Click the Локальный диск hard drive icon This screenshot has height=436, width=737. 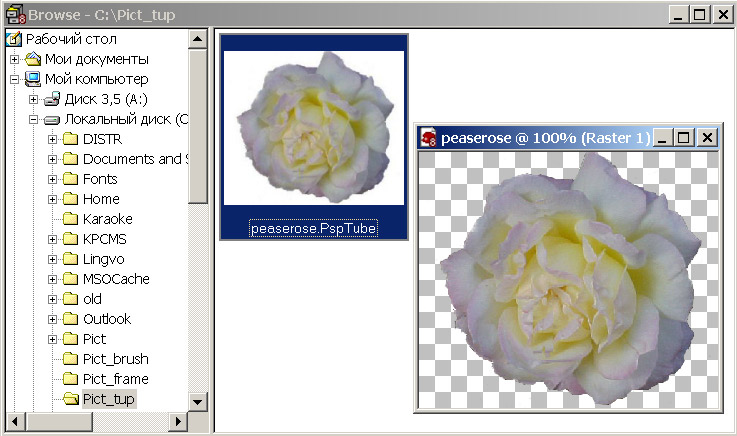52,119
